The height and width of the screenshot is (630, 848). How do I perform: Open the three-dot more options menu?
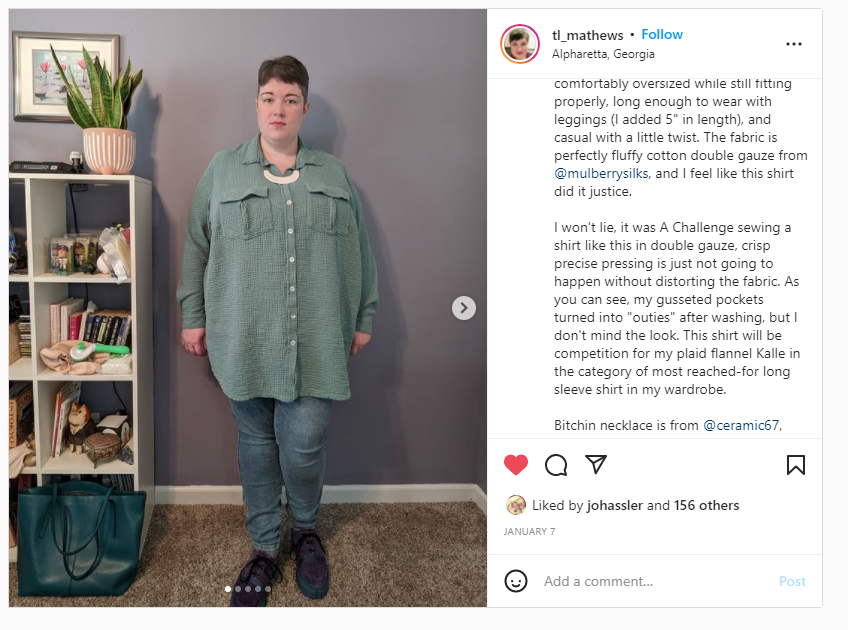pos(793,44)
